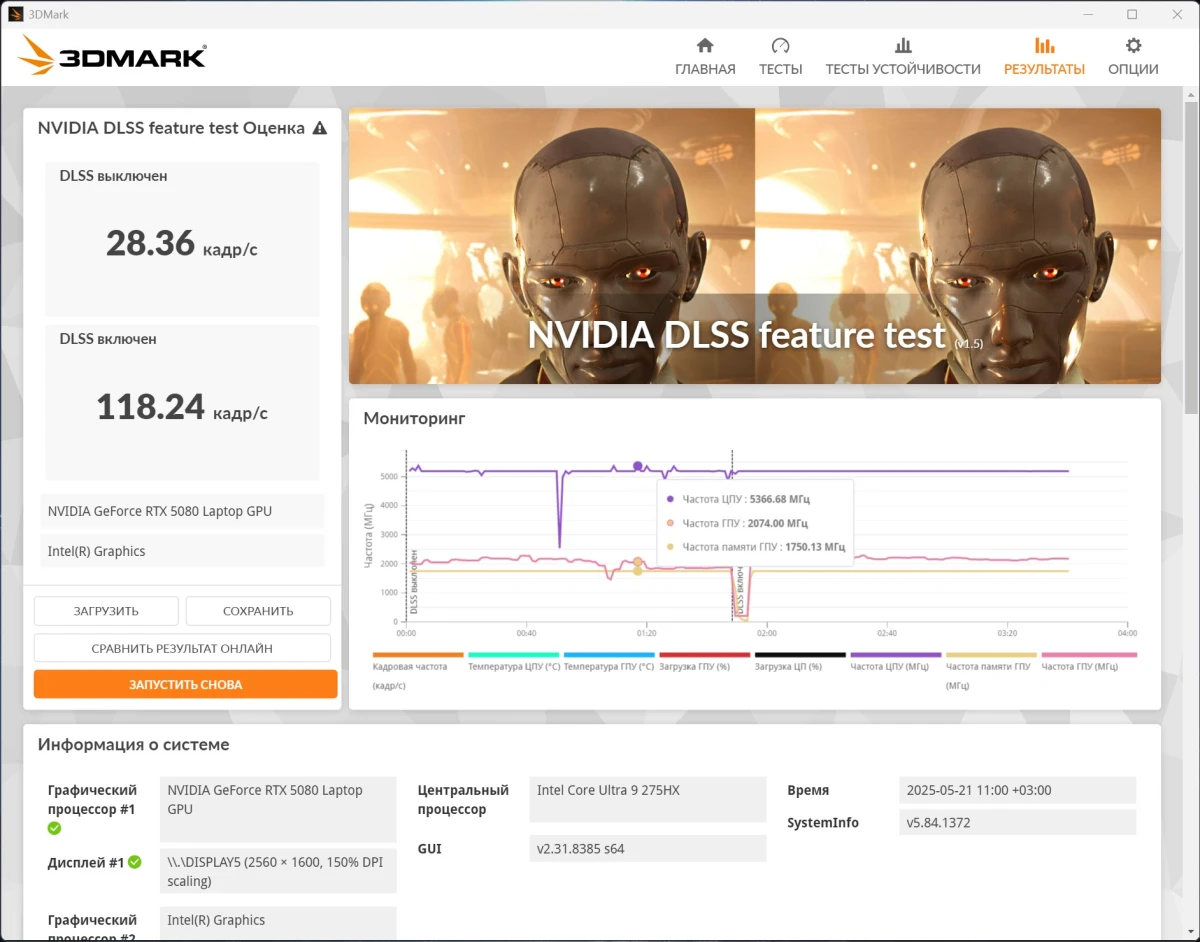
Task: Click the purple CPU frequency data point marker
Action: point(638,467)
